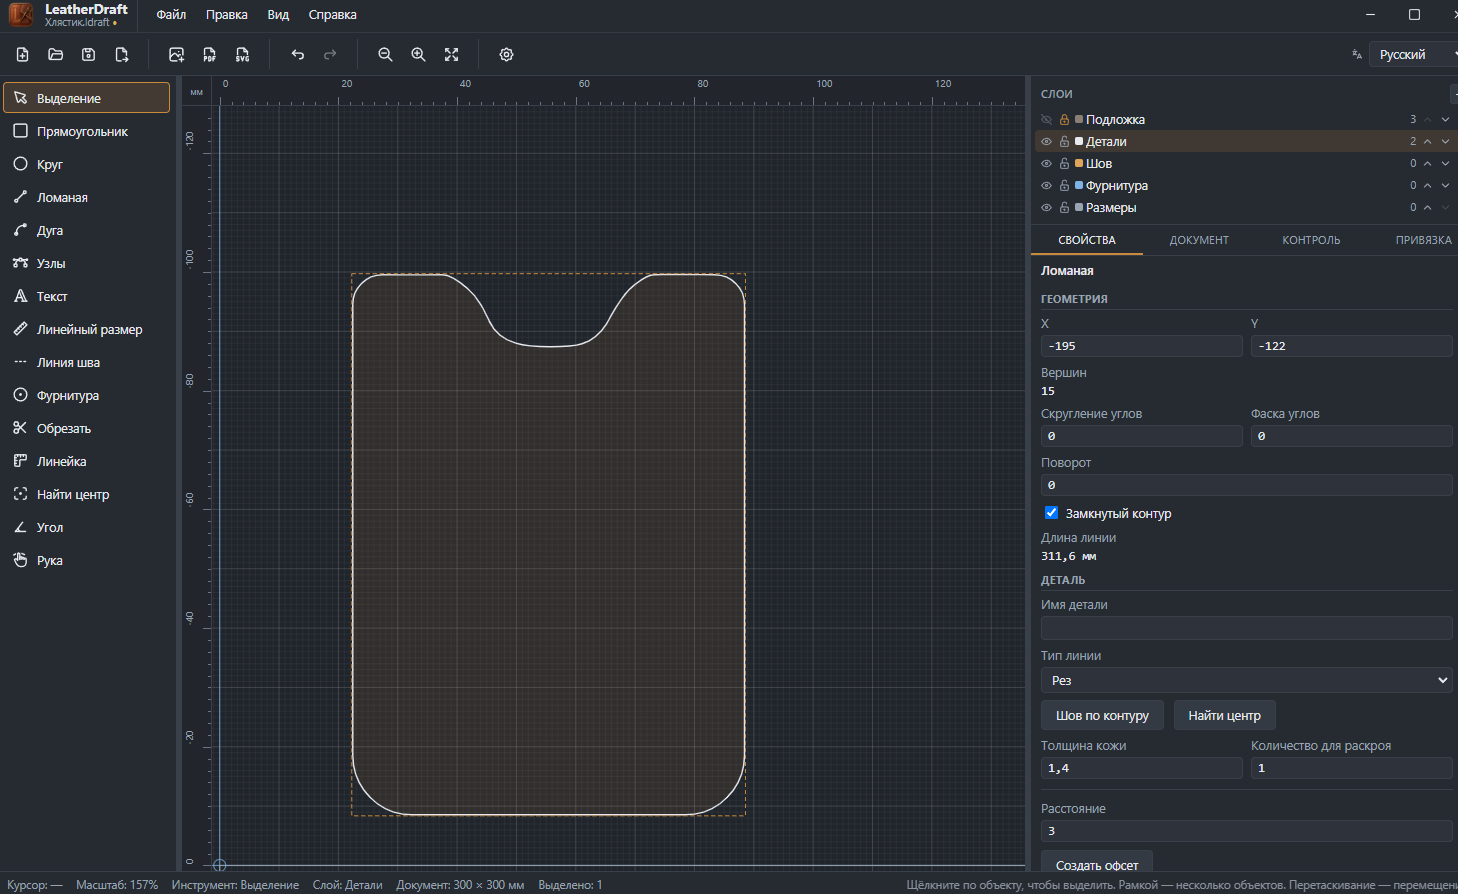Move the Фурнитура layer down
The height and width of the screenshot is (894, 1458).
click(1445, 185)
